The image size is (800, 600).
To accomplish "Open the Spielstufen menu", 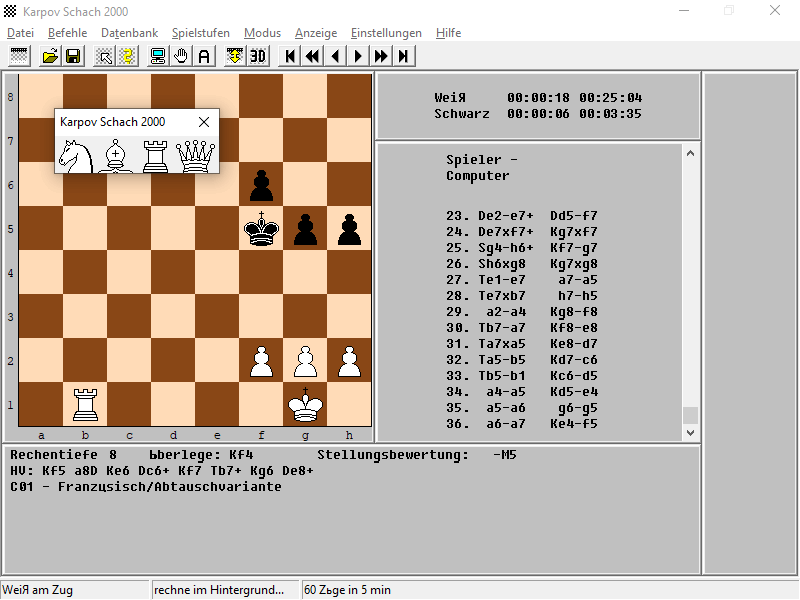I will coord(201,33).
